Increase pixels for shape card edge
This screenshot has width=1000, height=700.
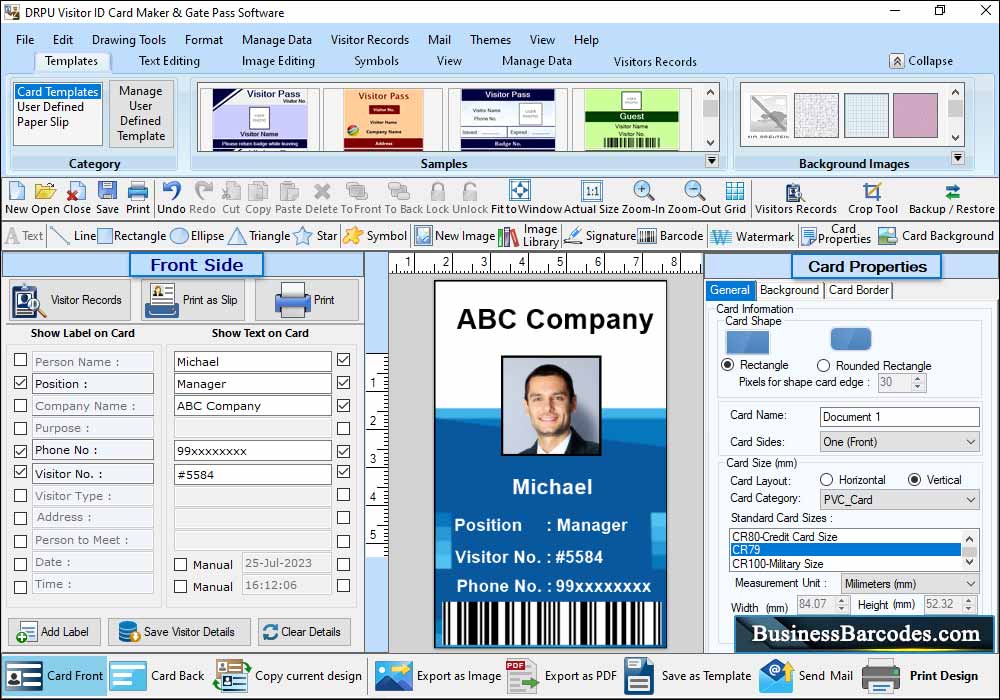917,378
